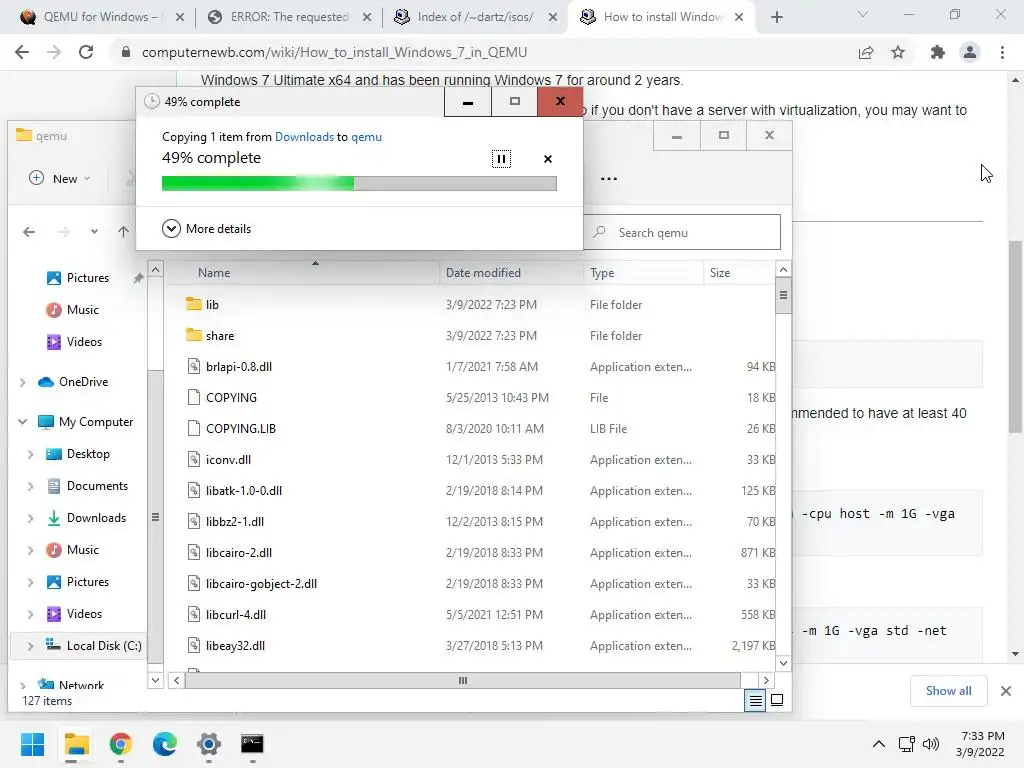Switch to details view layout
This screenshot has height=768, width=1024.
point(755,700)
